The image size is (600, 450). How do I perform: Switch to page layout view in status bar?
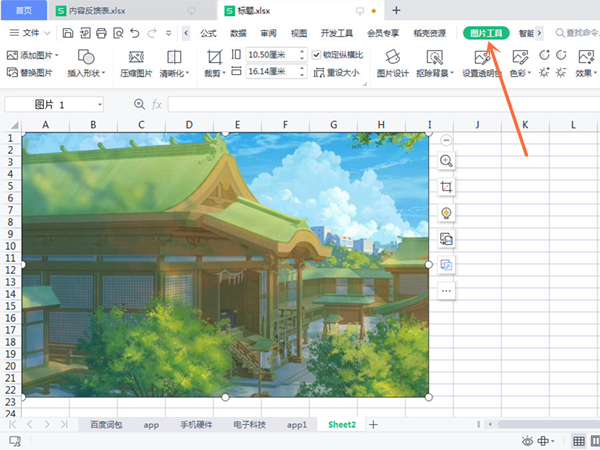[x=596, y=441]
